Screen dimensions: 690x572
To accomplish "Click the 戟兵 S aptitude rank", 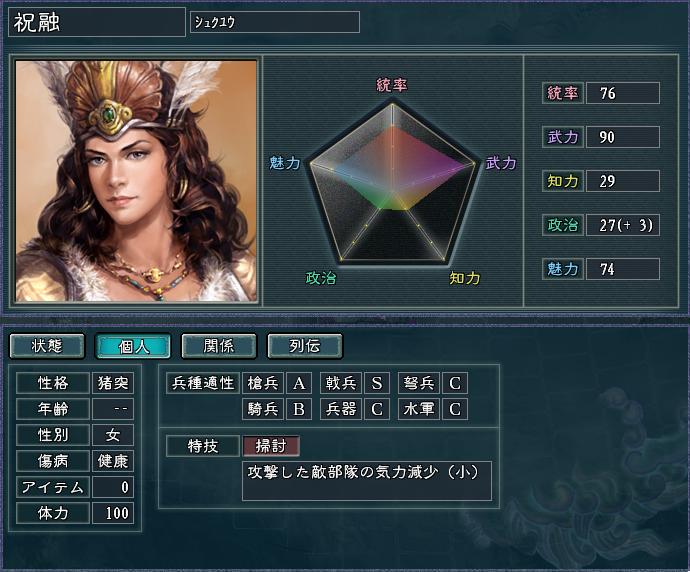I will coord(377,383).
